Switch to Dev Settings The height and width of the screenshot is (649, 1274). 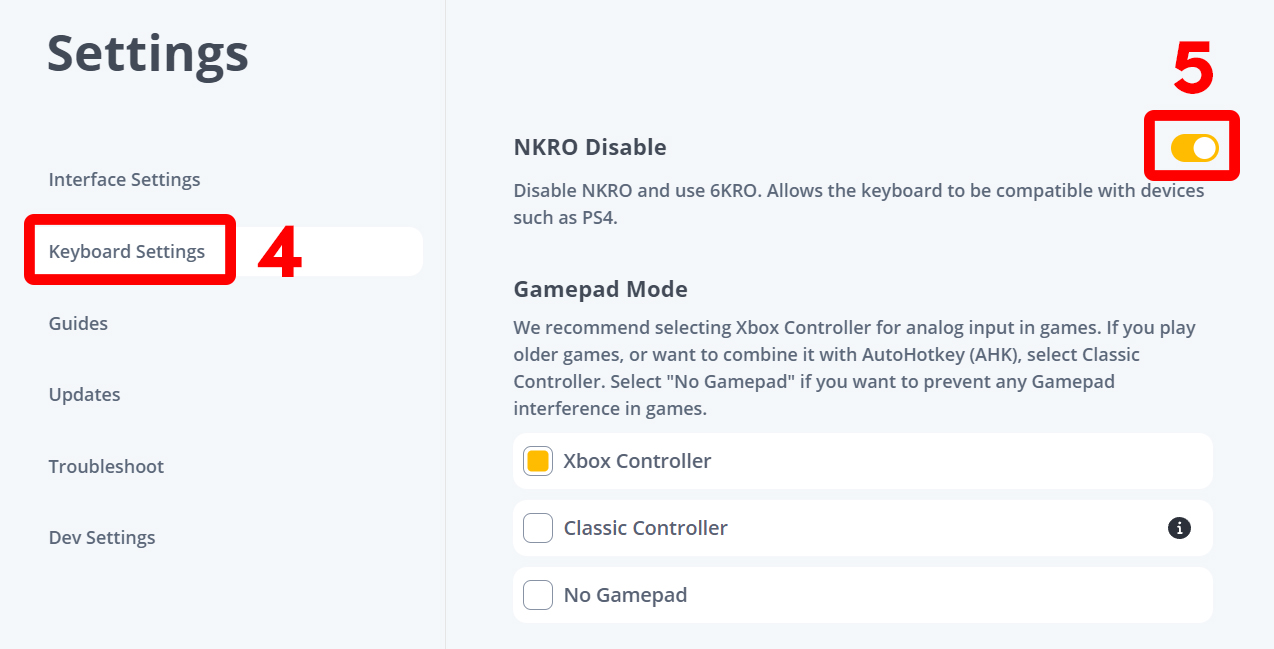pos(102,538)
